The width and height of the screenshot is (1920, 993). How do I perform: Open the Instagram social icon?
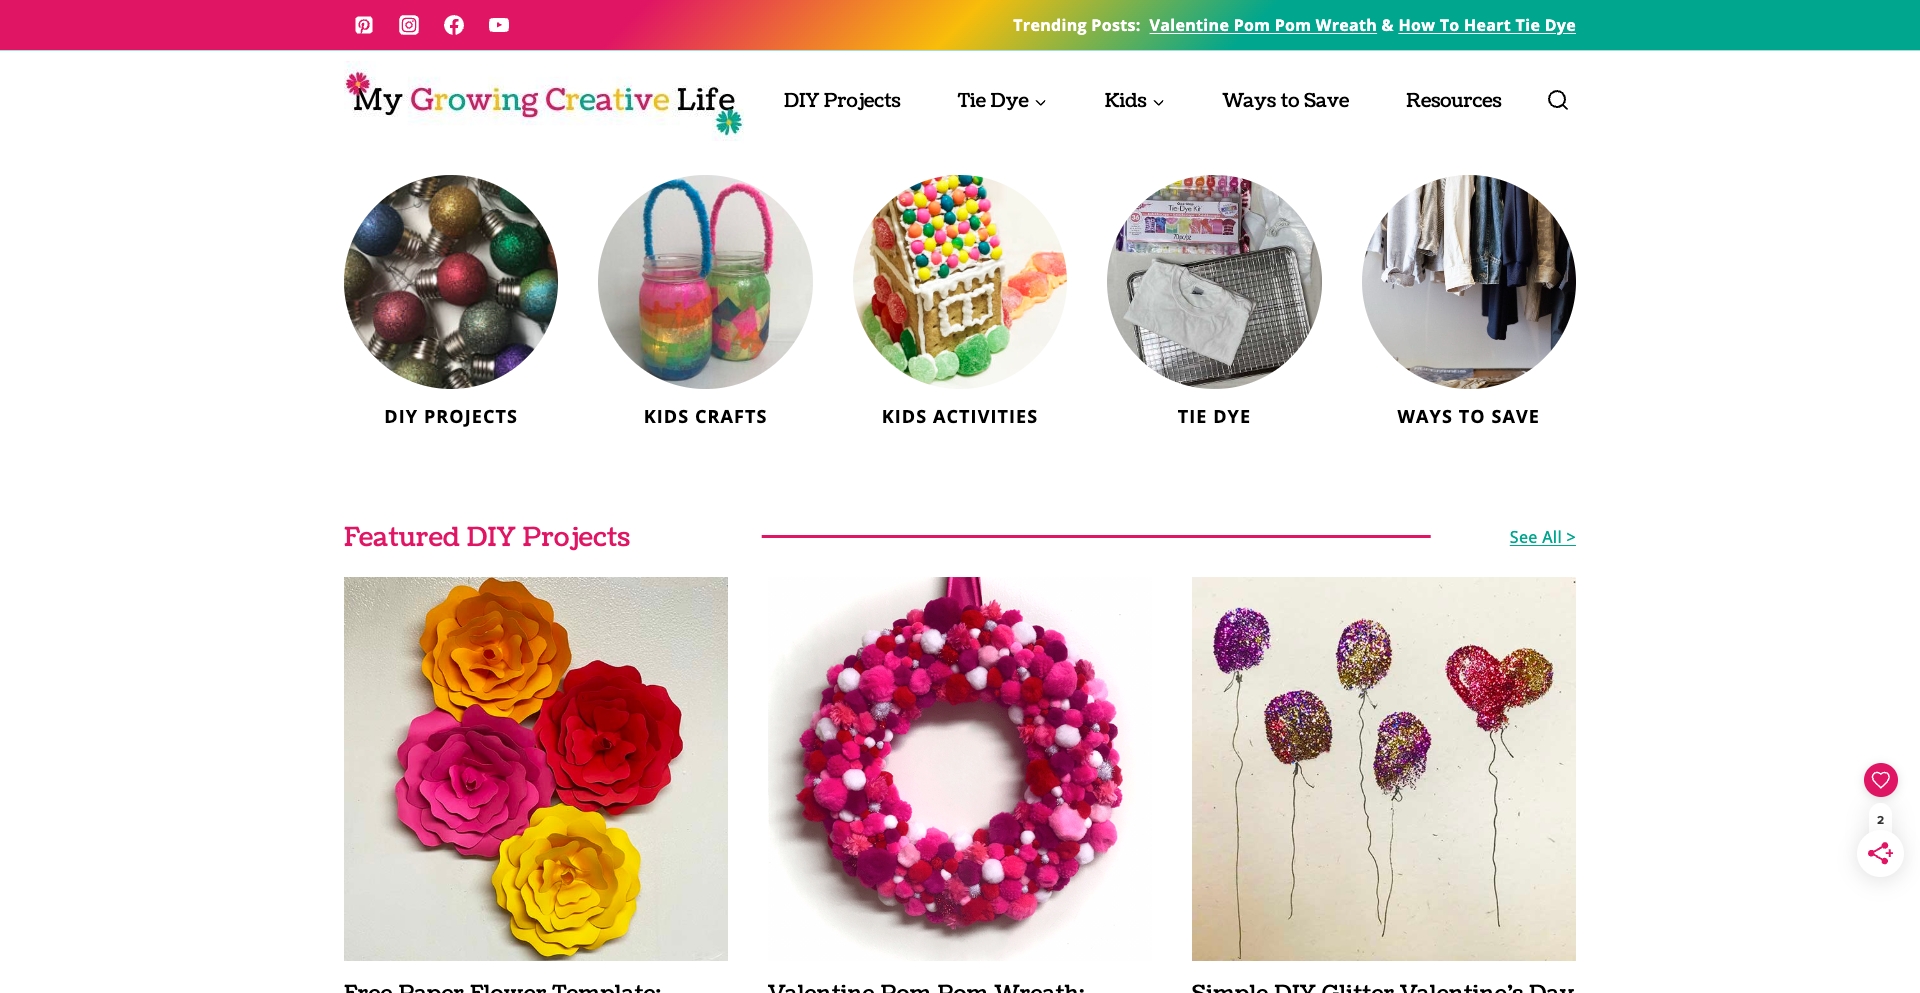(x=409, y=25)
